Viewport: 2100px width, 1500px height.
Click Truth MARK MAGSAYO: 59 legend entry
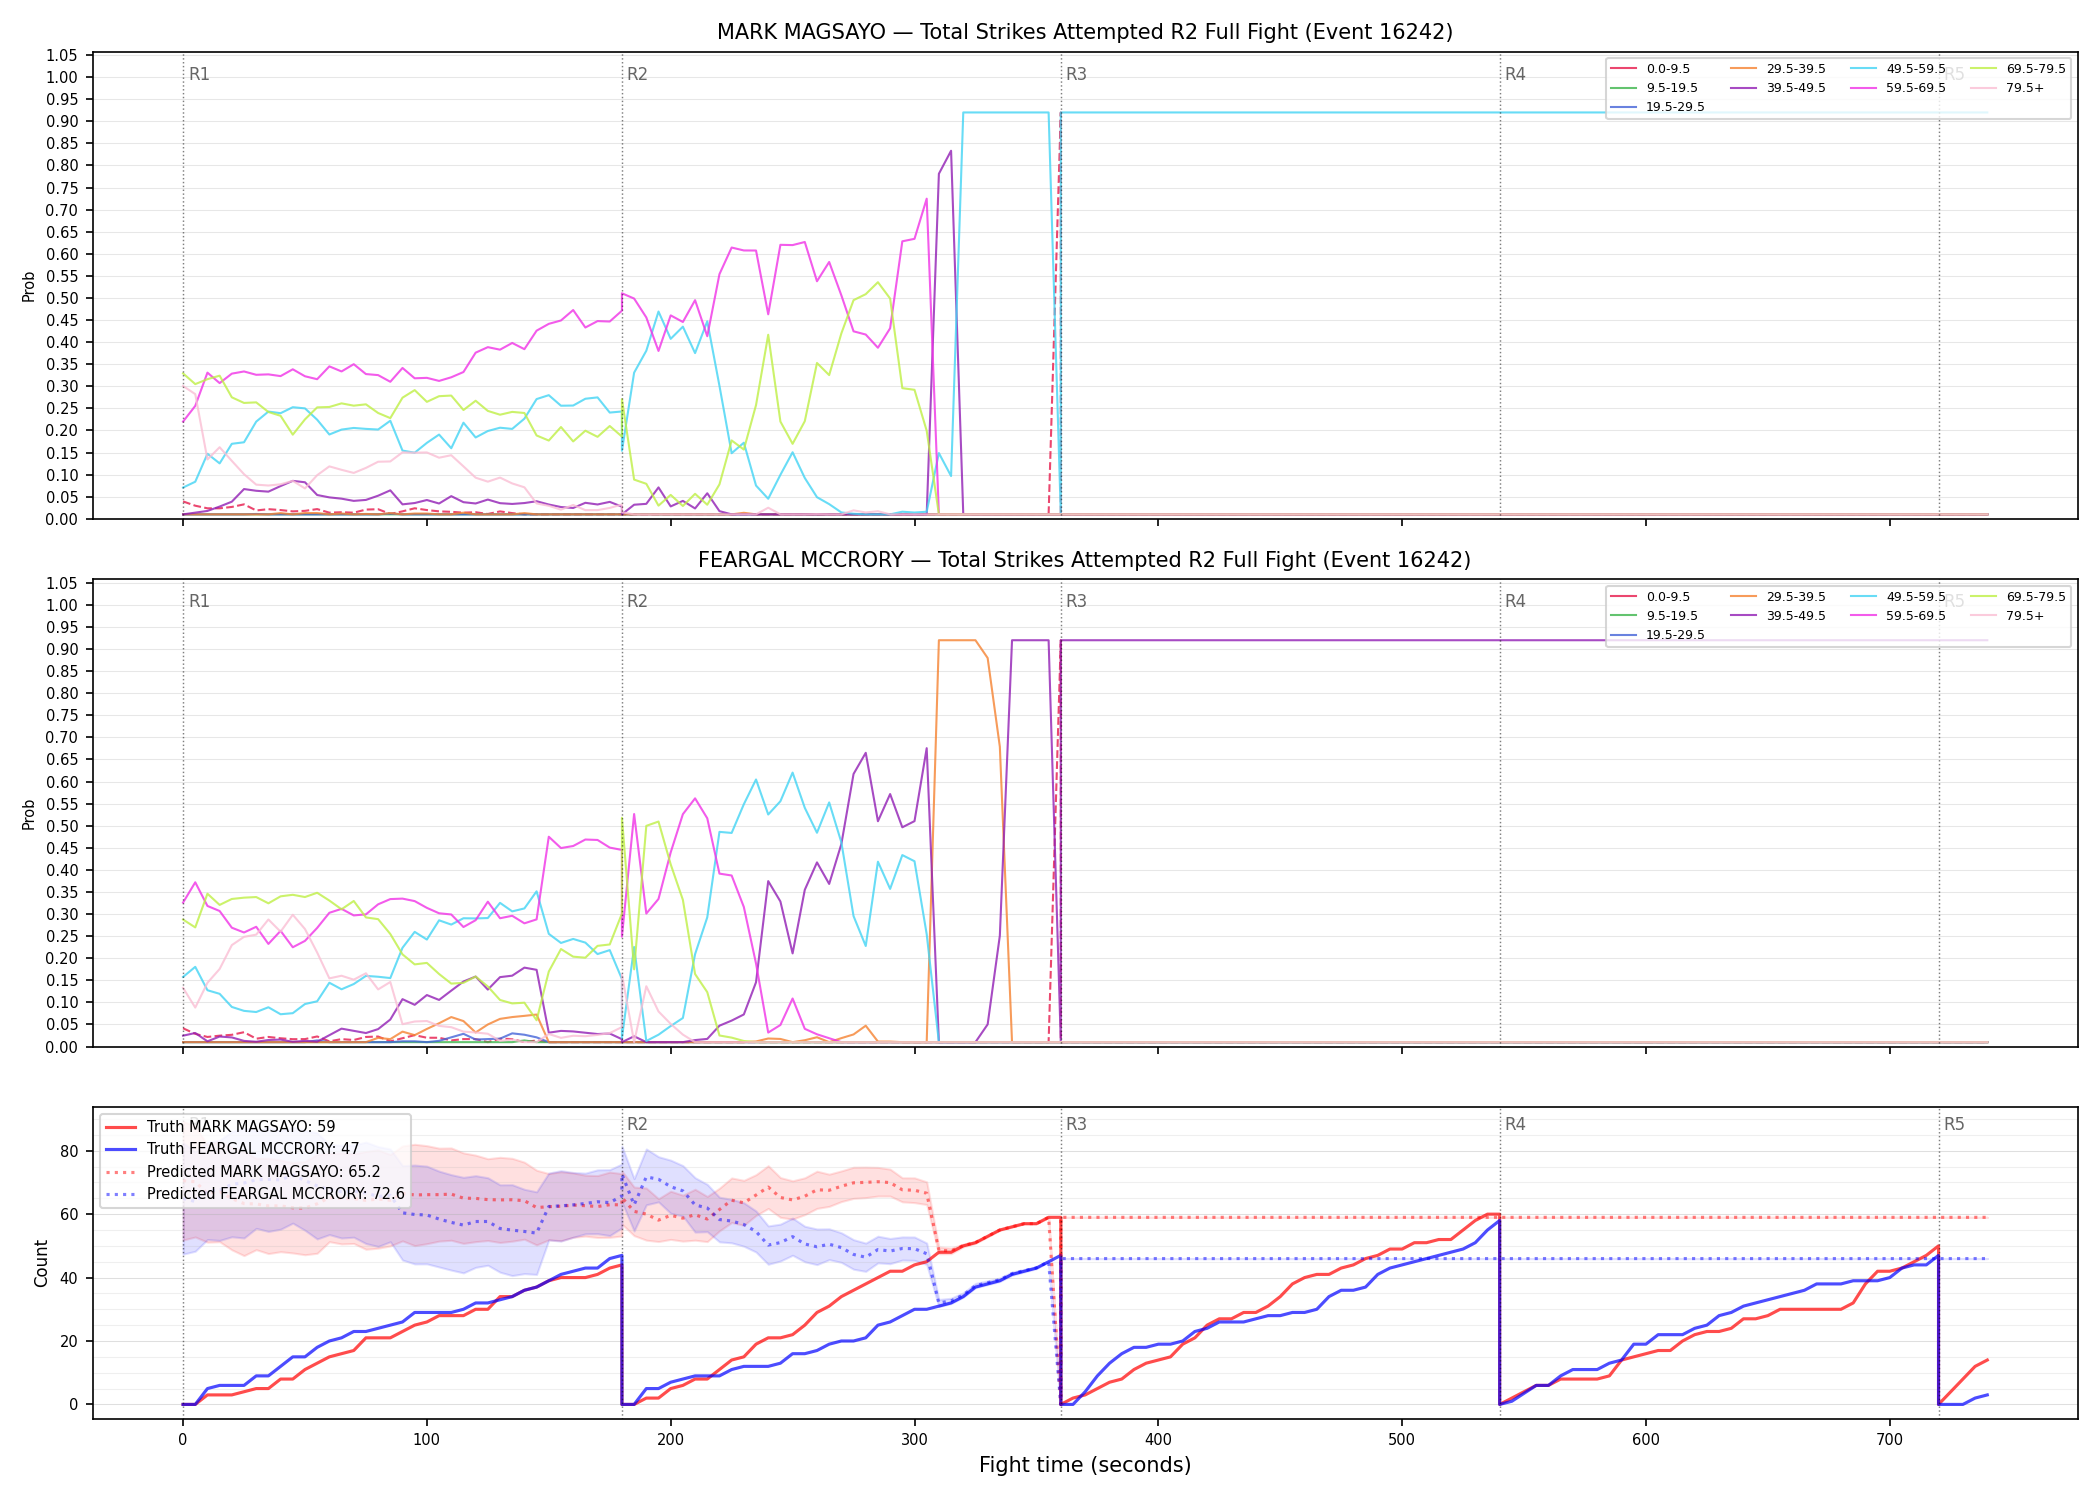coord(220,1127)
